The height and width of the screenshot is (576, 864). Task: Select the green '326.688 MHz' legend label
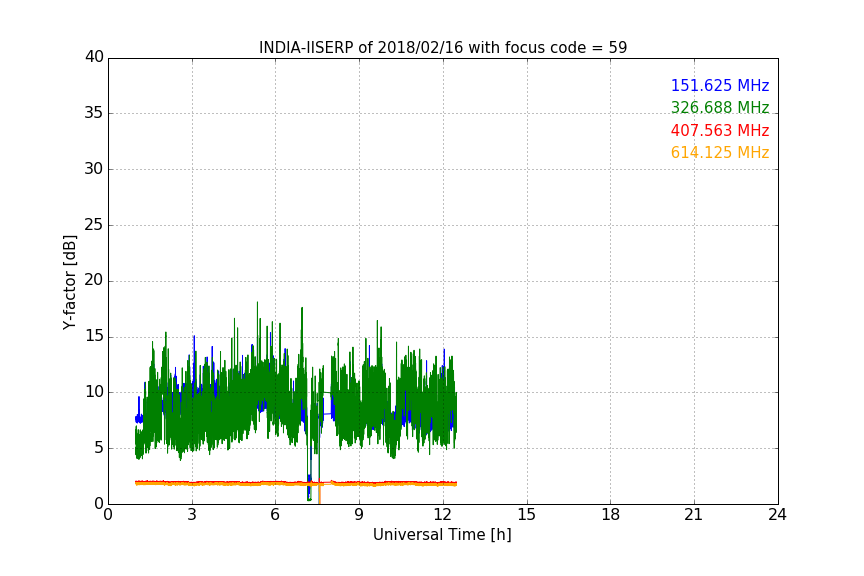click(x=720, y=107)
